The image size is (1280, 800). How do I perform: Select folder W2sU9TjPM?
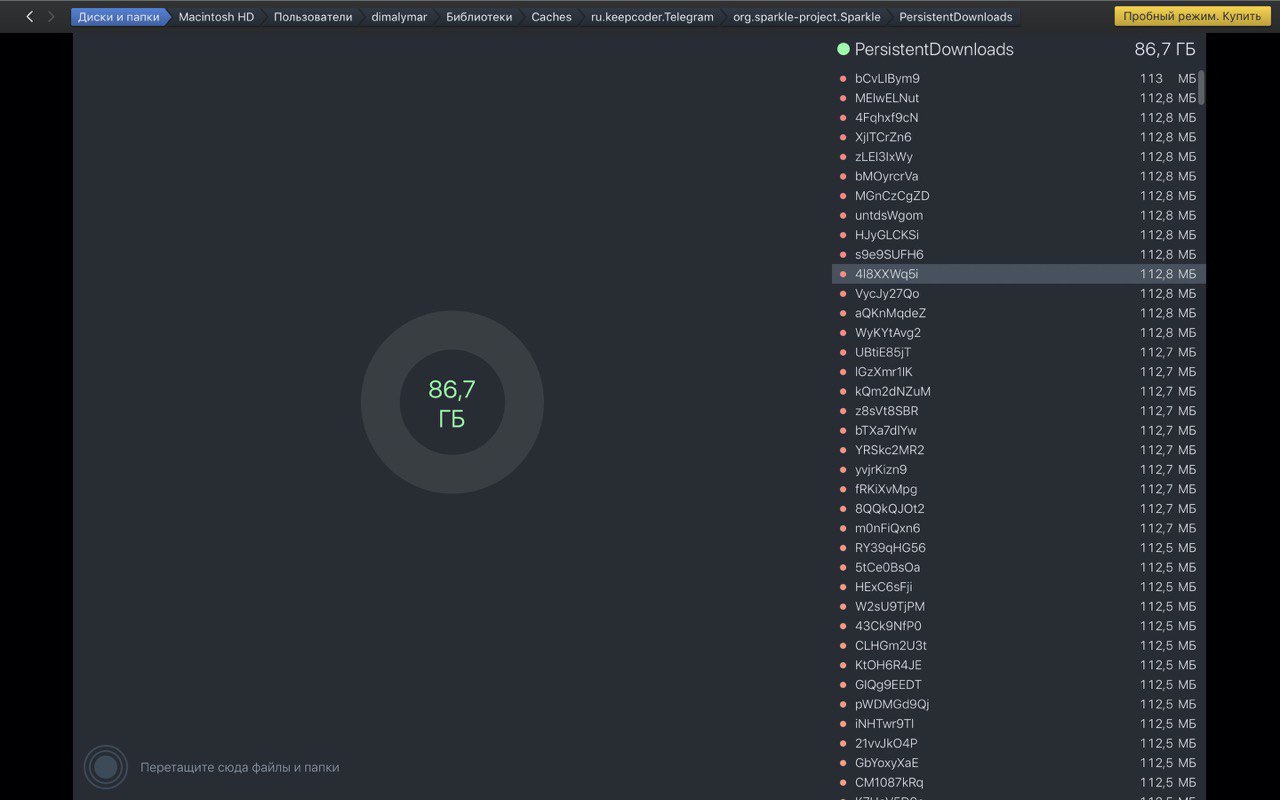coord(1019,606)
